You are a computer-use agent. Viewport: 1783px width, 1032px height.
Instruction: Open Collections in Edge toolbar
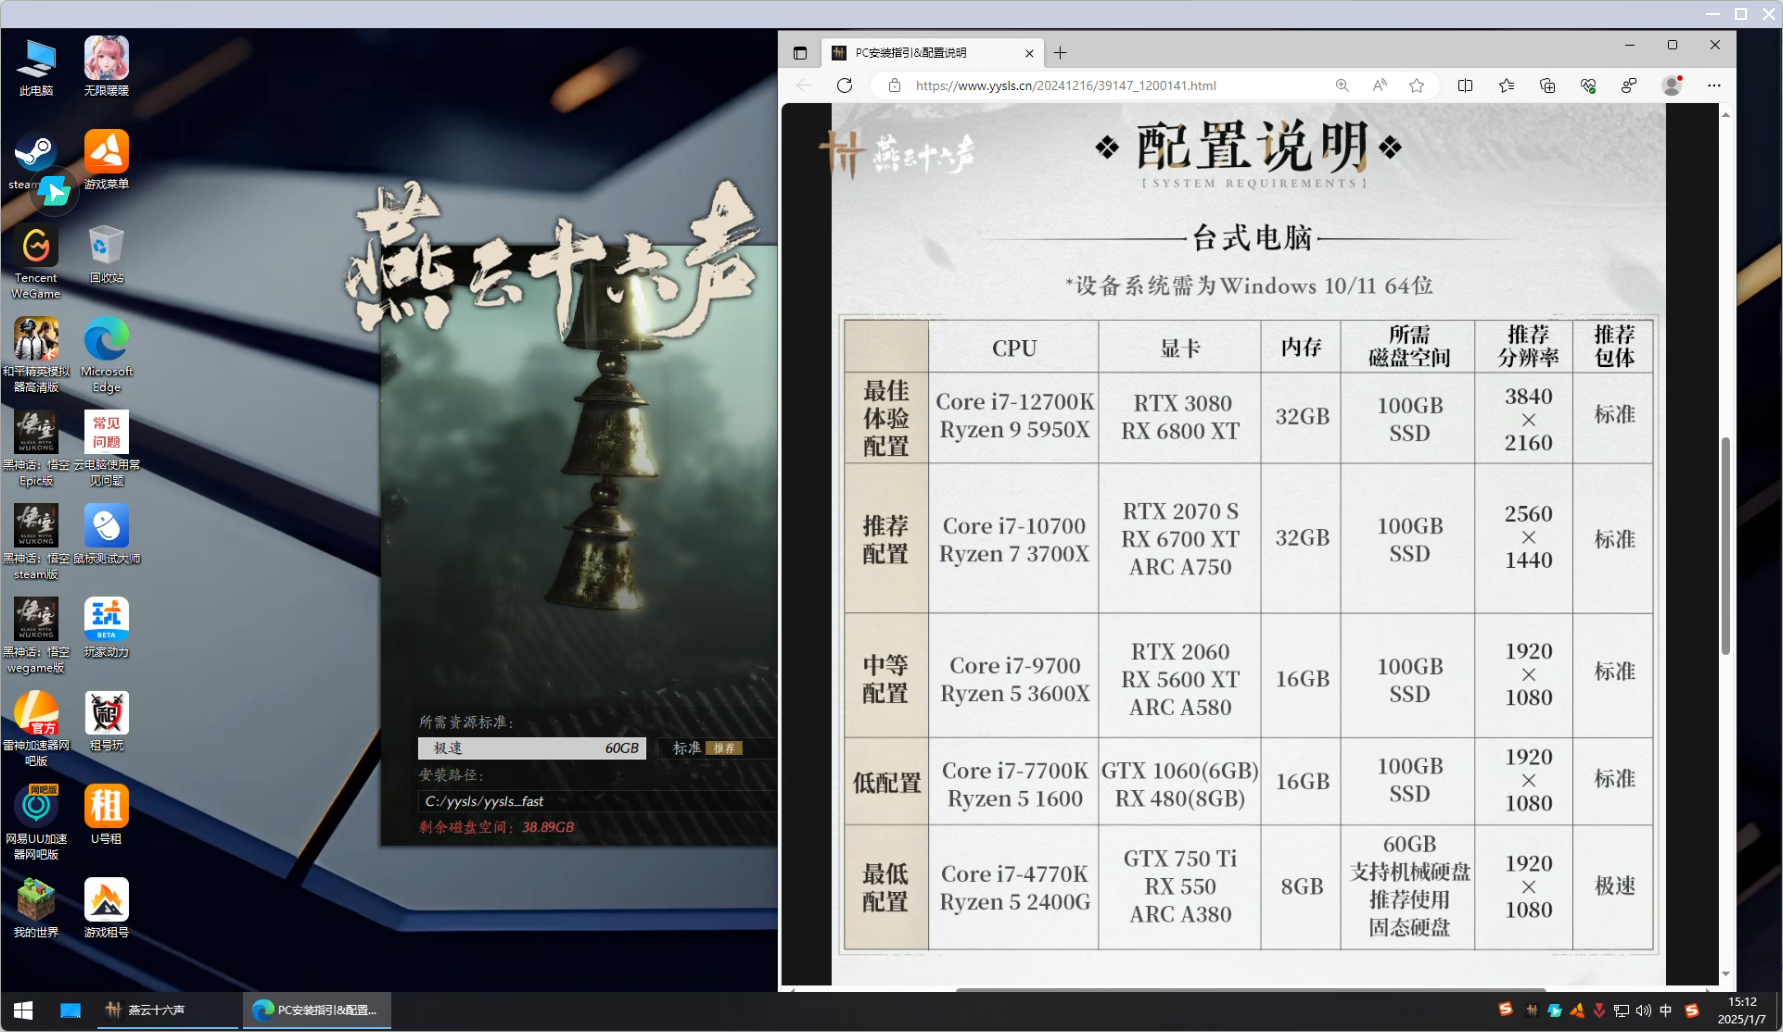pyautogui.click(x=1547, y=86)
